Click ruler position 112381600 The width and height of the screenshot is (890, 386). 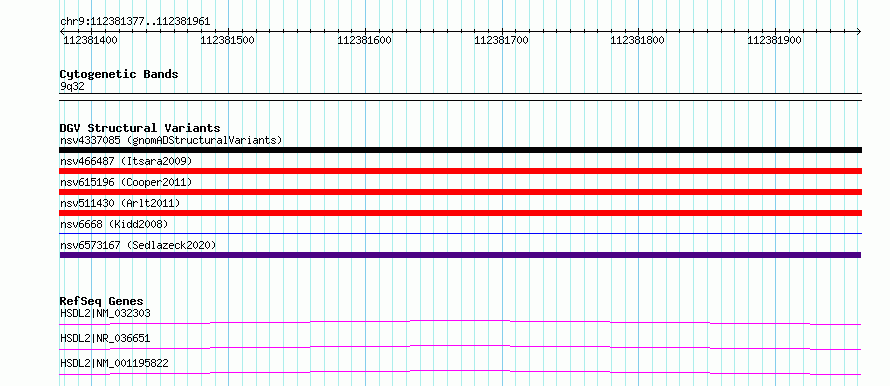[364, 40]
